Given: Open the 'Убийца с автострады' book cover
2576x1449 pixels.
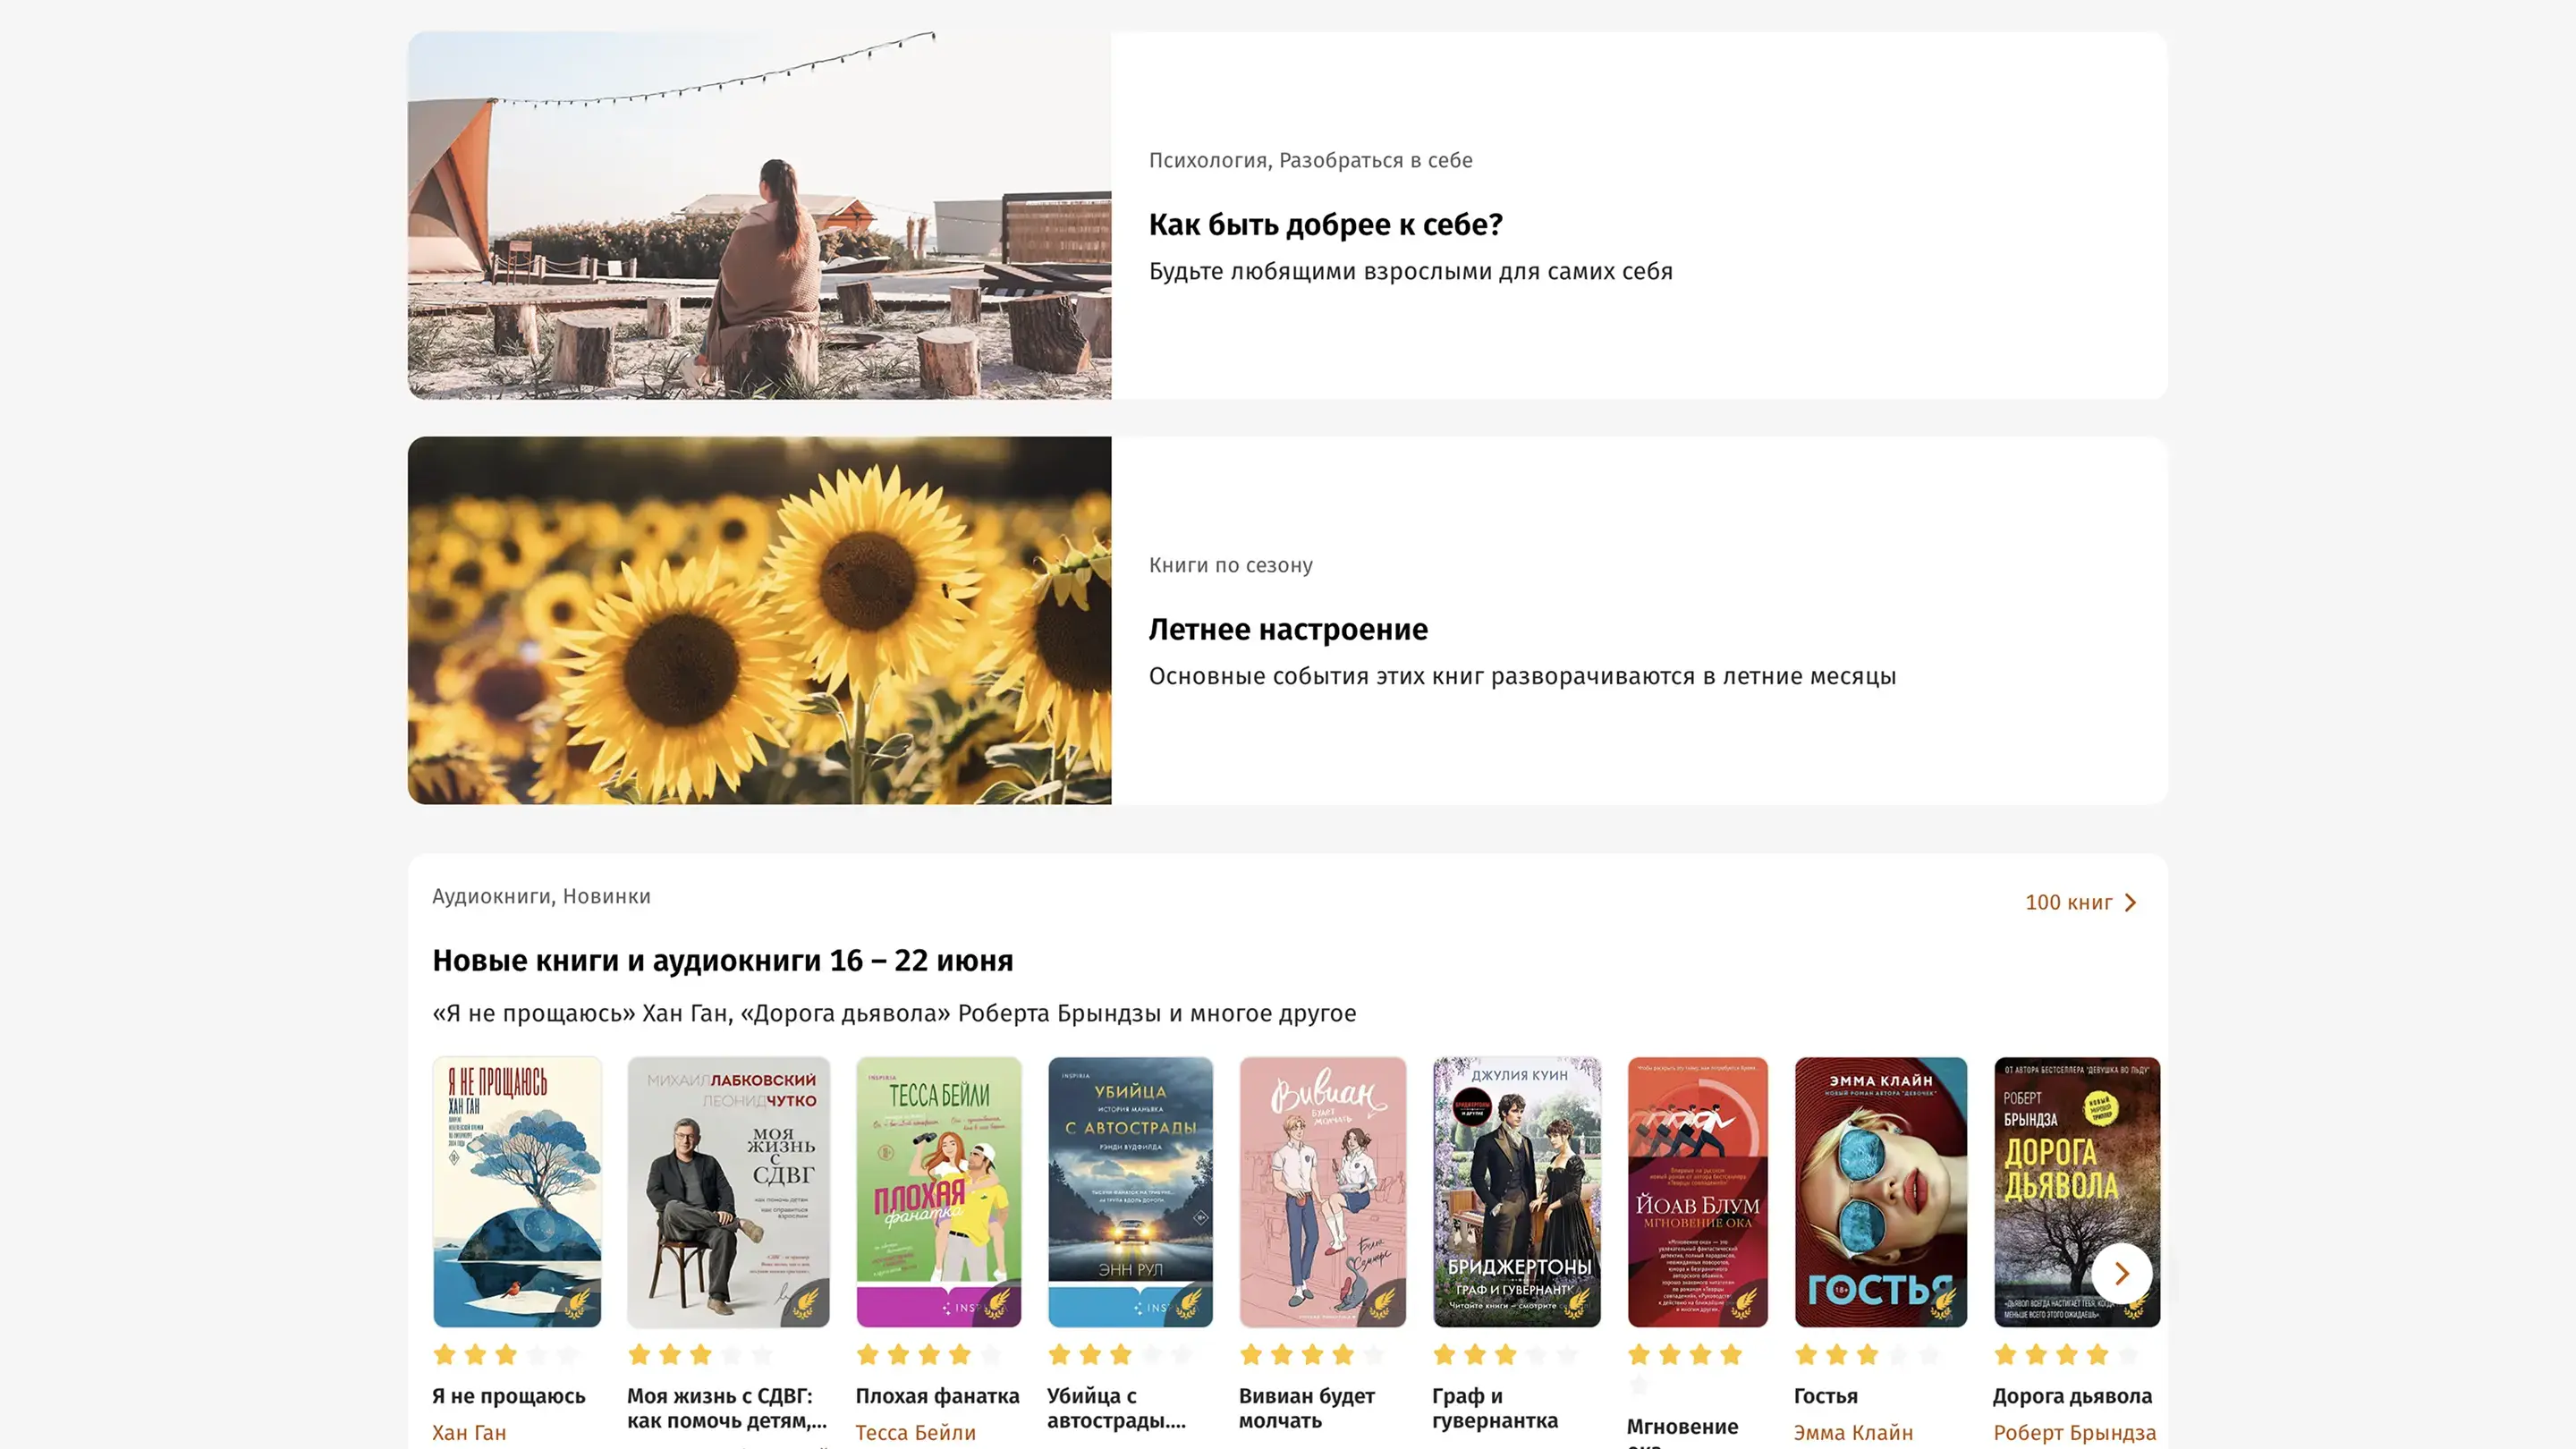Looking at the screenshot, I should (1130, 1191).
